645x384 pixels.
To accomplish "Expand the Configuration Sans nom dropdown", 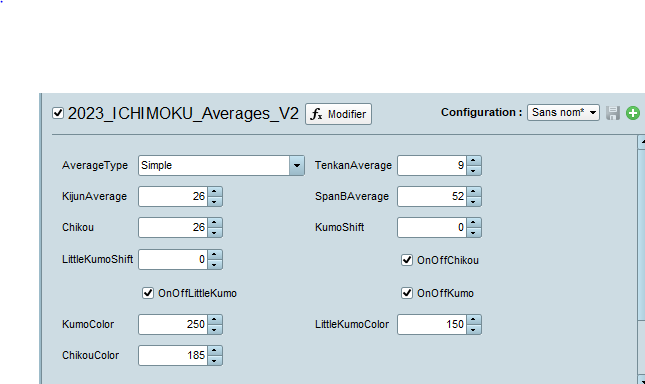I will click(563, 112).
